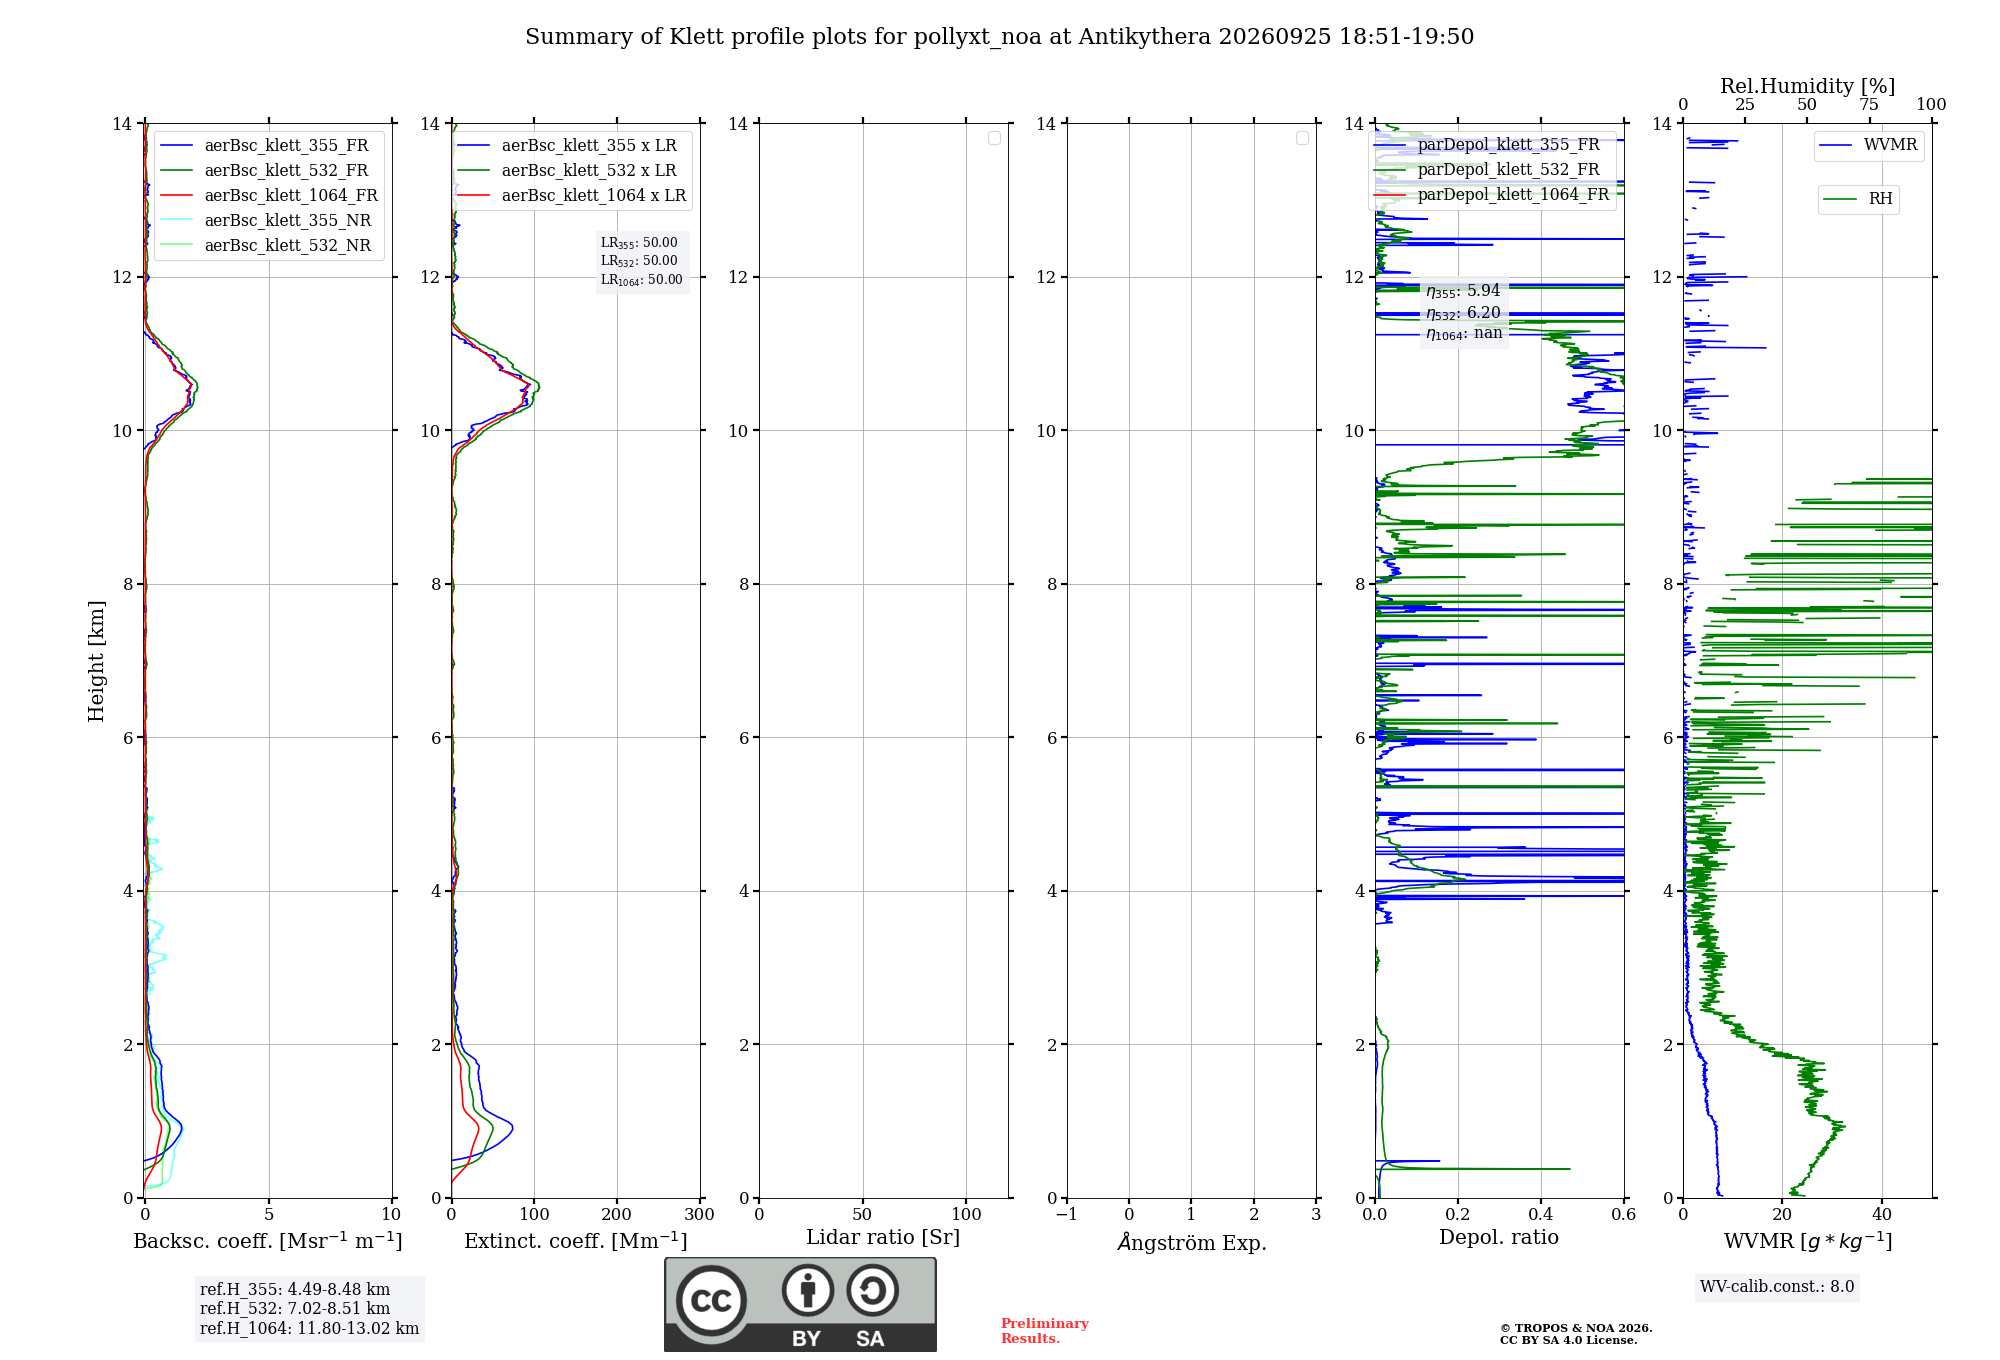Click the ref.H_1064: 11.80-13.02 km line
The width and height of the screenshot is (2000, 1360).
pos(309,1329)
